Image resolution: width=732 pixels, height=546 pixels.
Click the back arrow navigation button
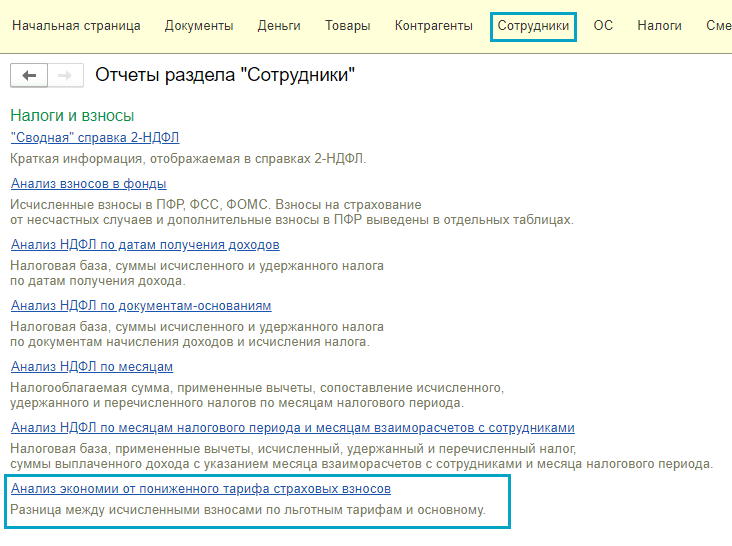29,75
